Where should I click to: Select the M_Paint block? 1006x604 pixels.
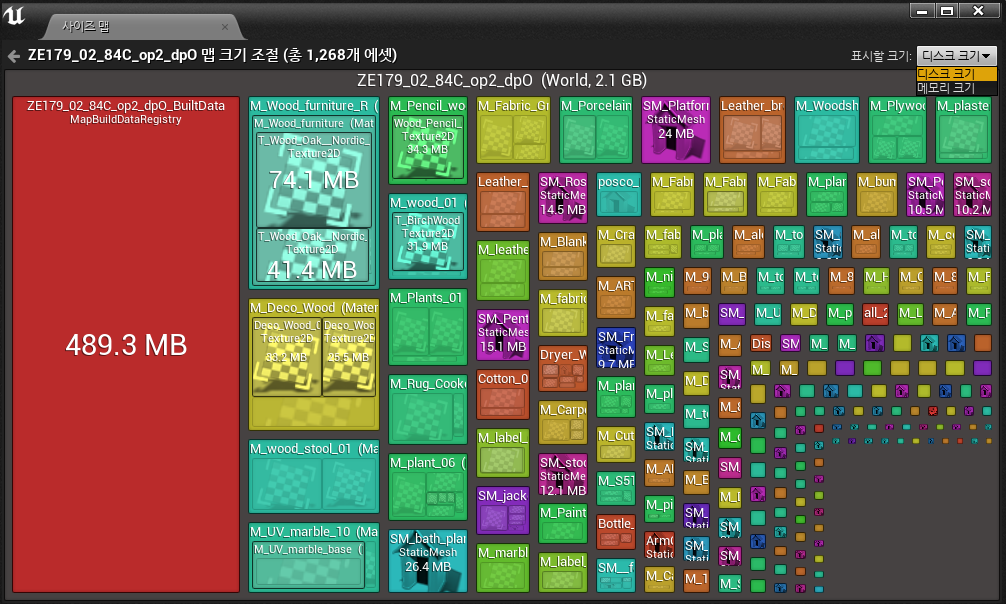pos(563,524)
